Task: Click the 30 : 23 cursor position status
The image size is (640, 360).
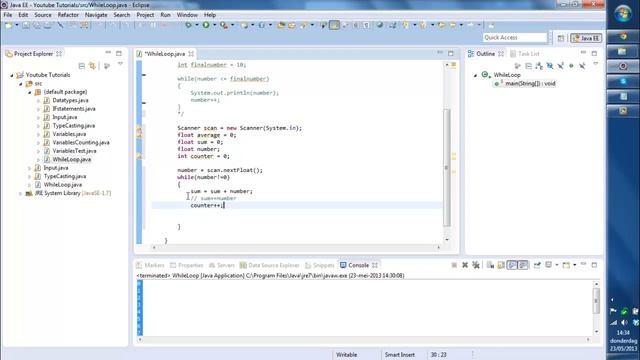Action: [438, 355]
